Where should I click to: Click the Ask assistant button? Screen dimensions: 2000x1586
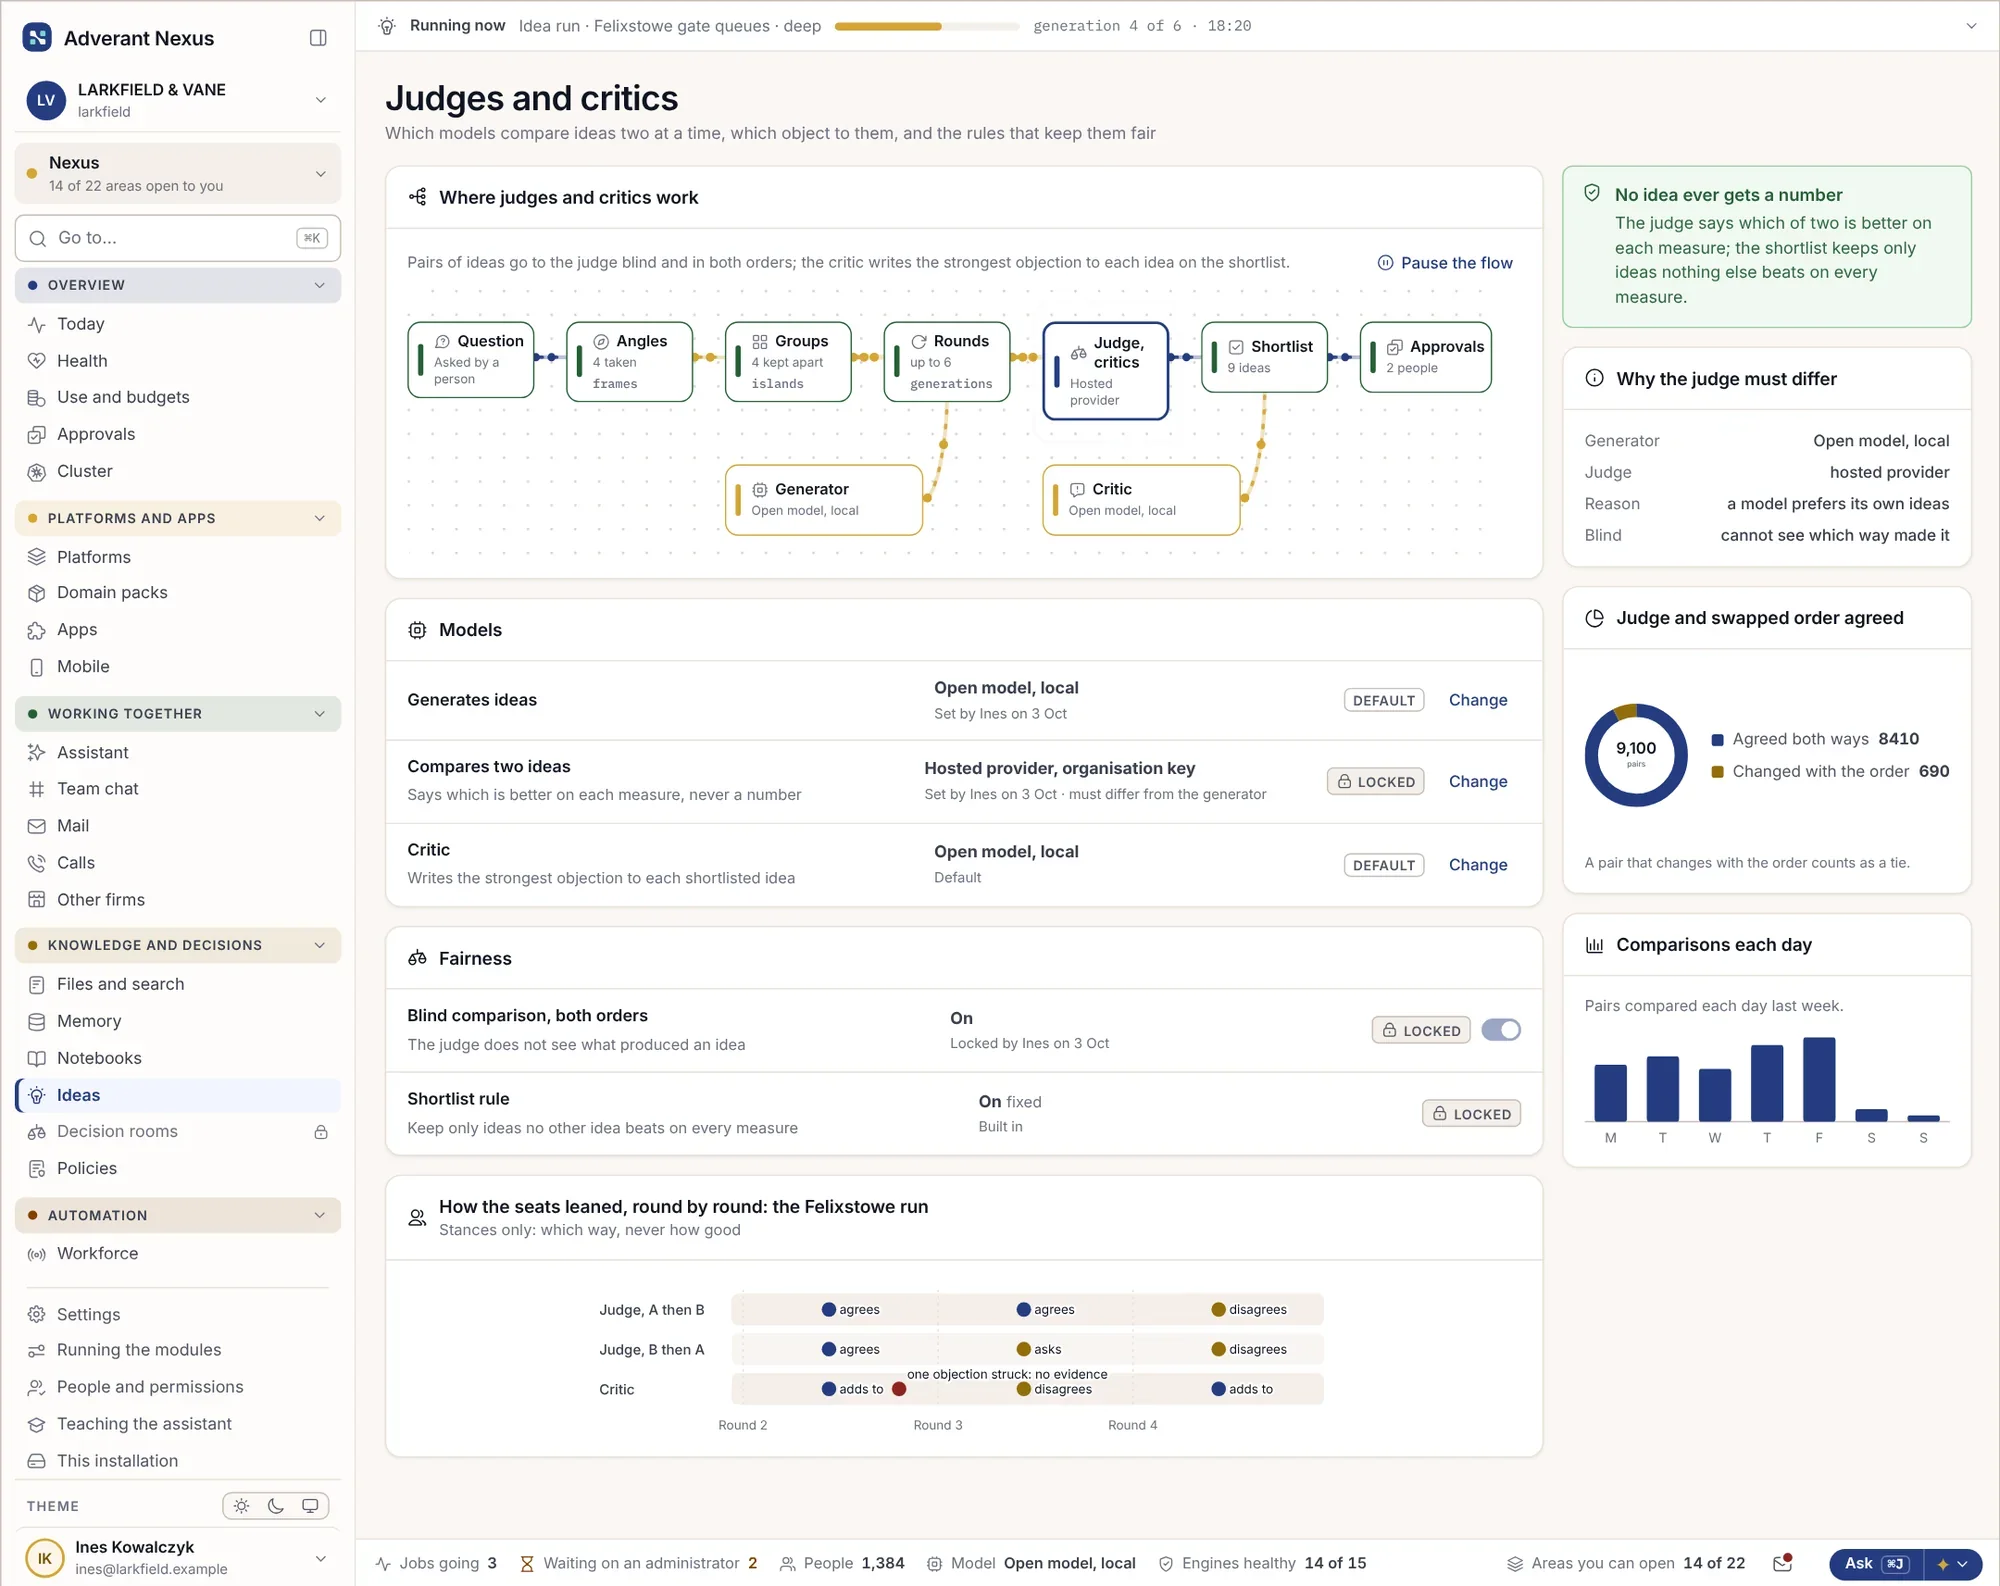1876,1564
